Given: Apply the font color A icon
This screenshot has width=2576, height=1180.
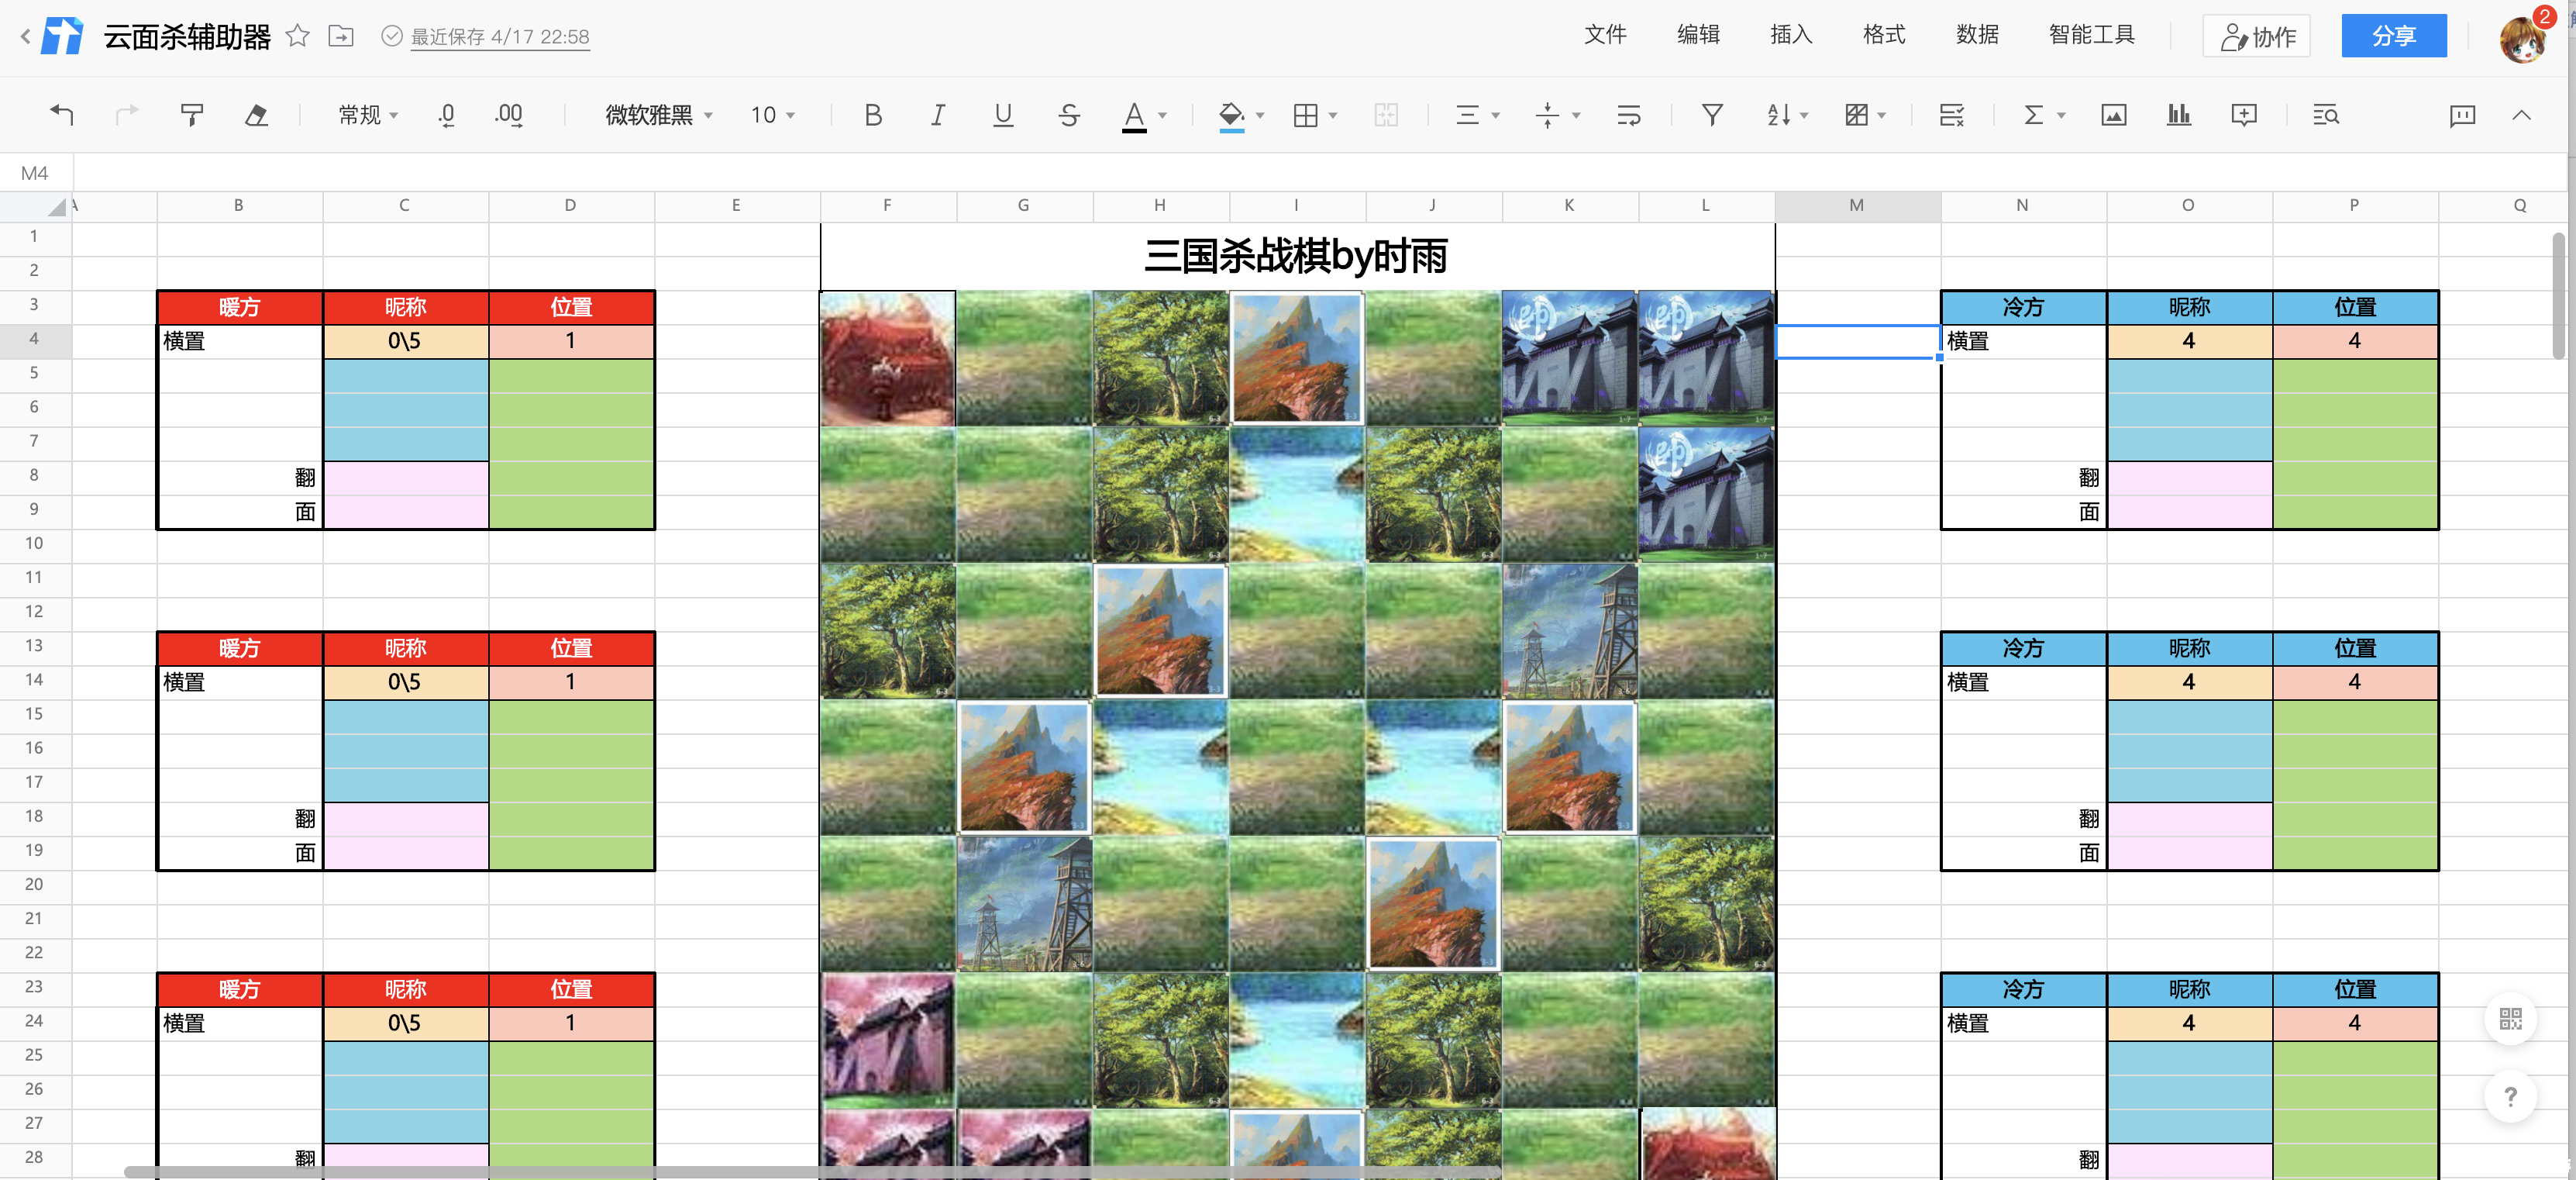Looking at the screenshot, I should click(1134, 116).
